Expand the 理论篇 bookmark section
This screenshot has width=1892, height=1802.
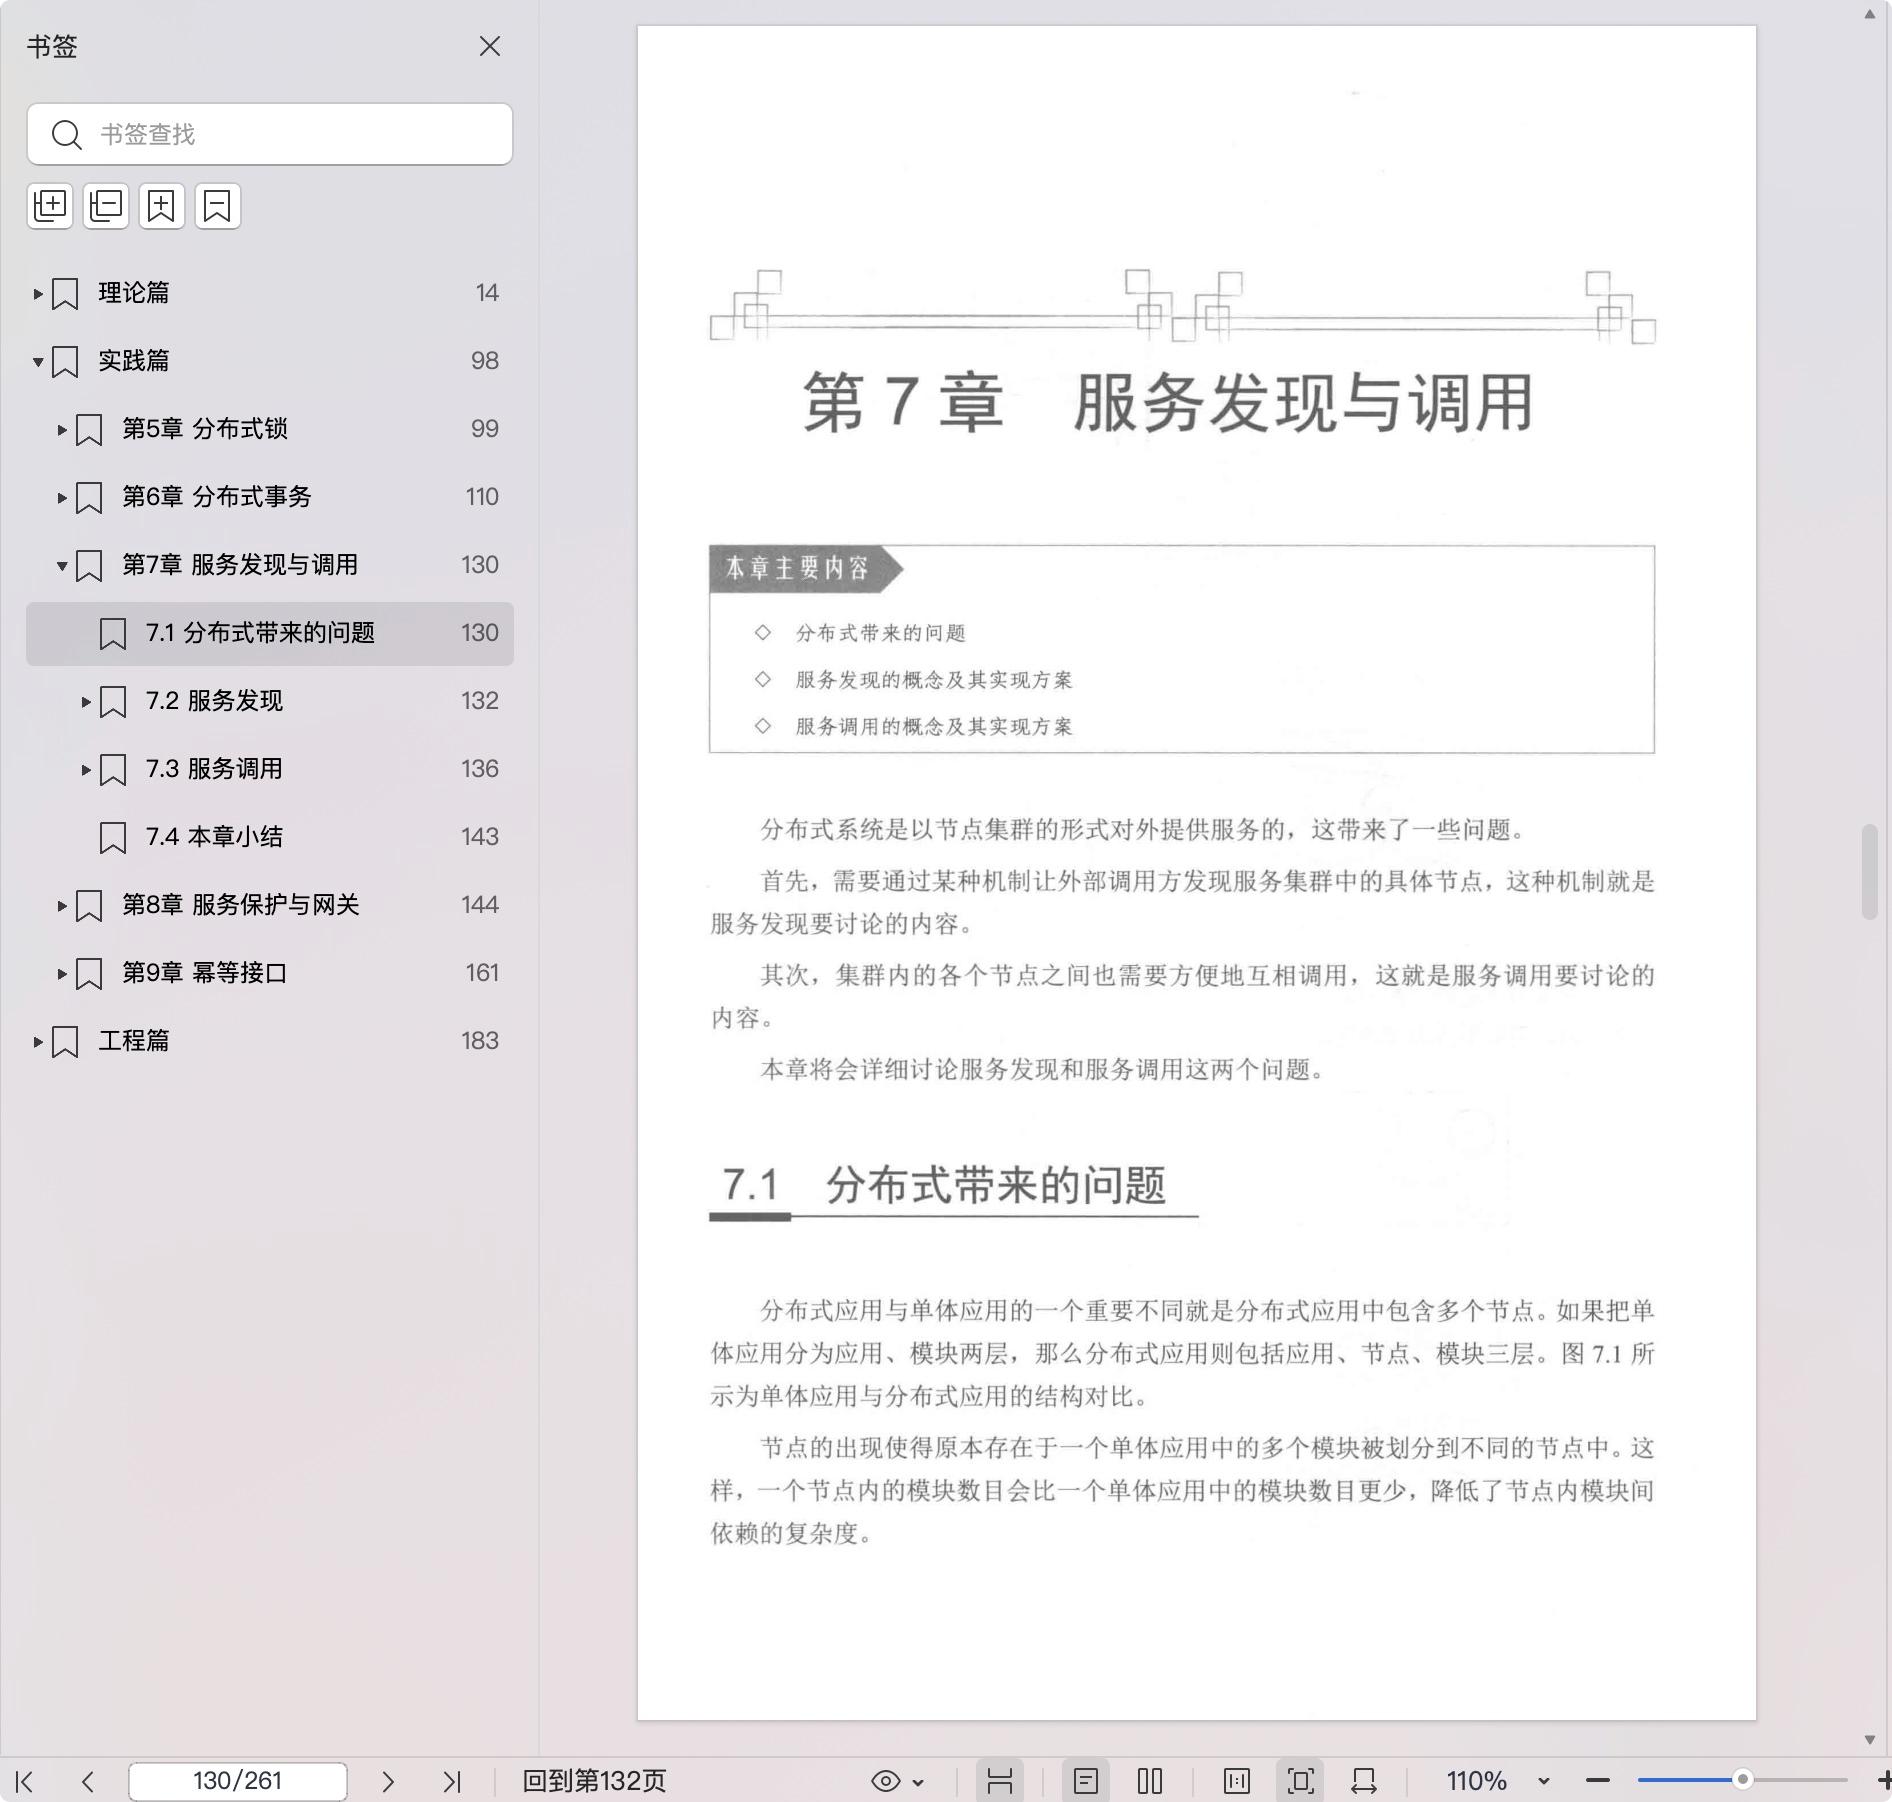(38, 293)
